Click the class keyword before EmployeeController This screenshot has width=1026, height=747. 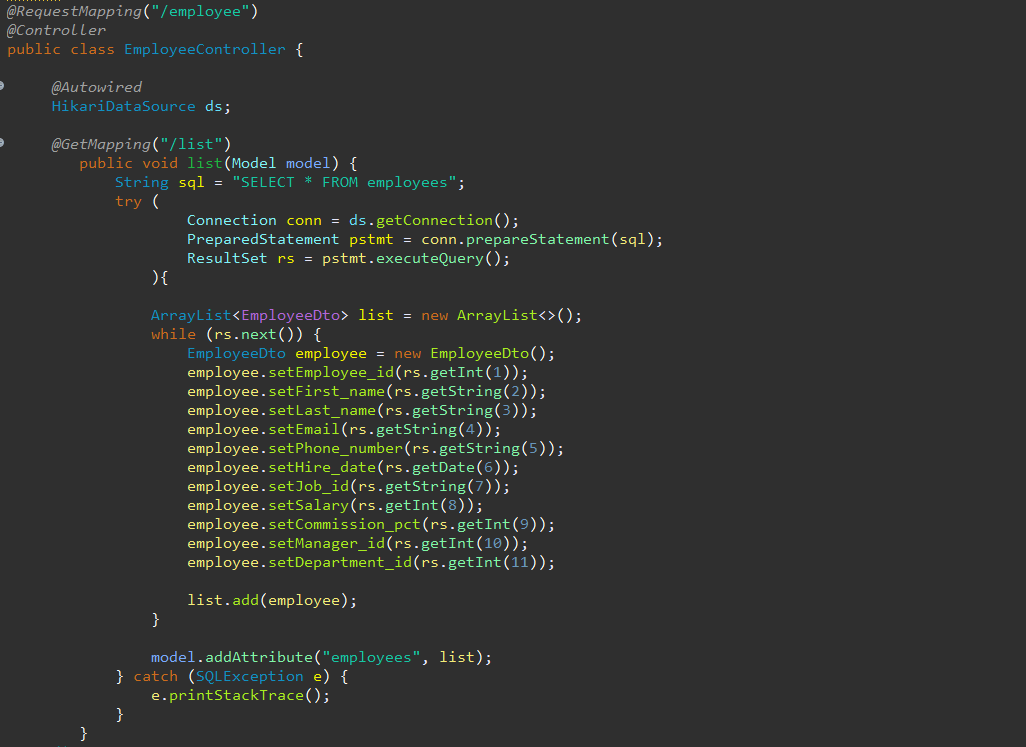tap(92, 50)
